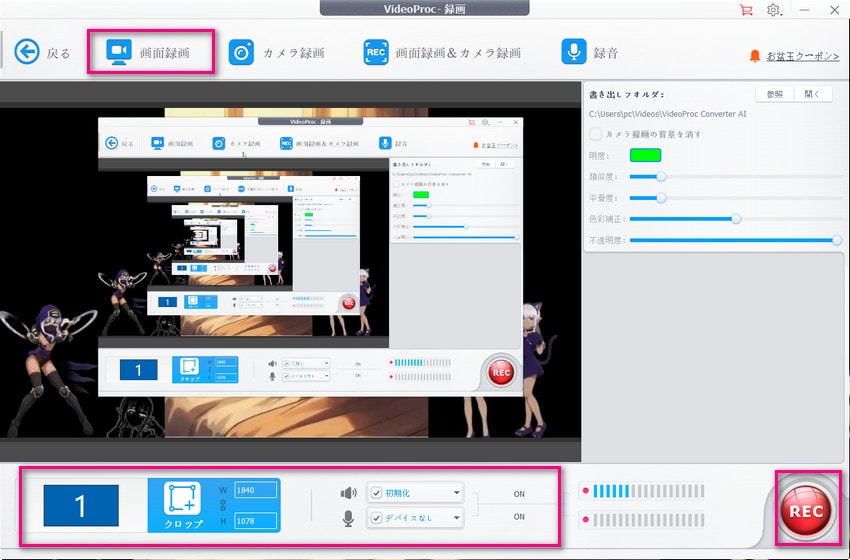850x560 pixels.
Task: Click the screen recording preview area
Action: (290, 272)
